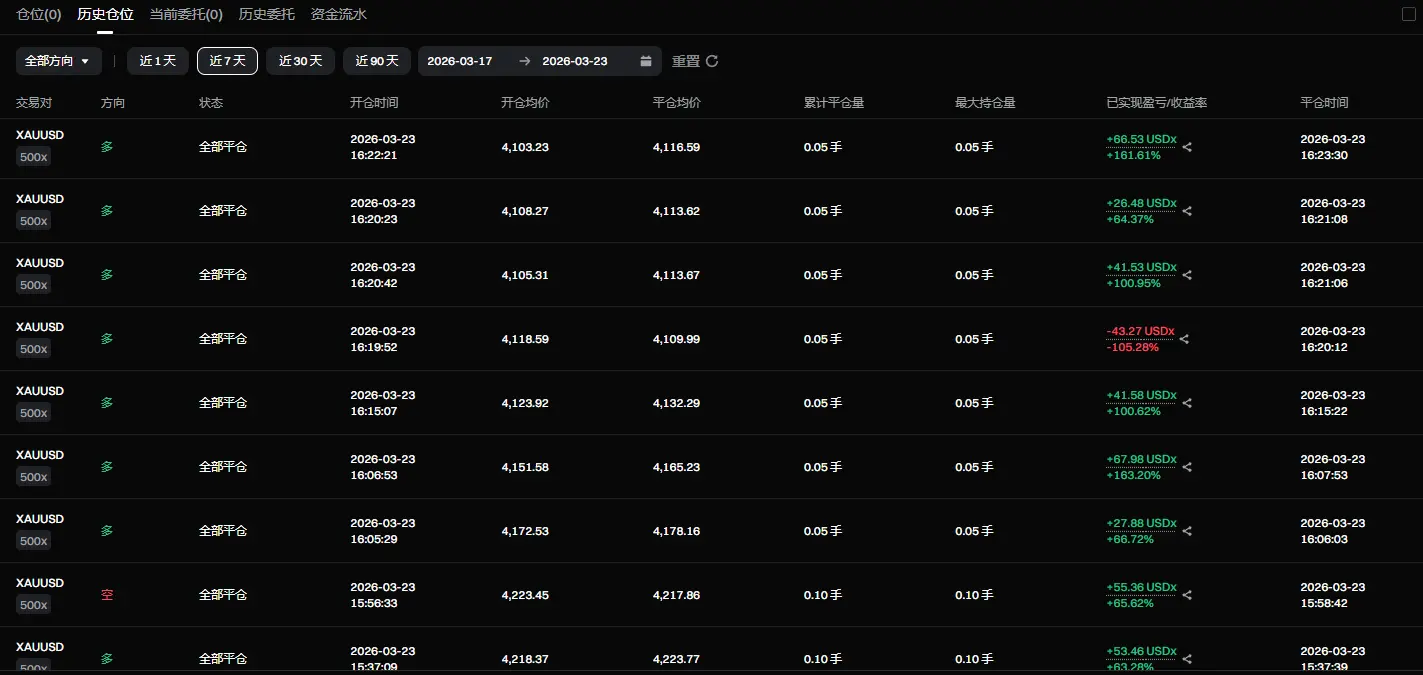Share the +41.53 USDx trade result

pyautogui.click(x=1187, y=275)
